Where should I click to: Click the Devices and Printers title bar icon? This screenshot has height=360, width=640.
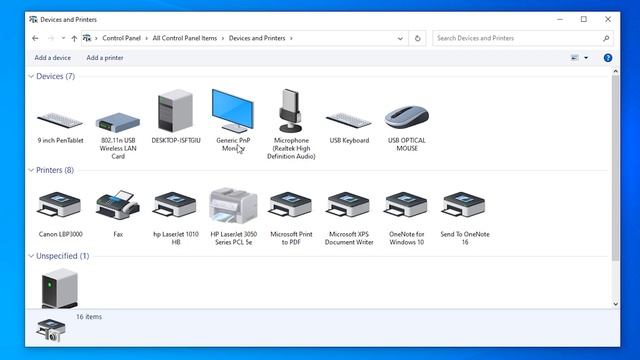click(x=33, y=19)
